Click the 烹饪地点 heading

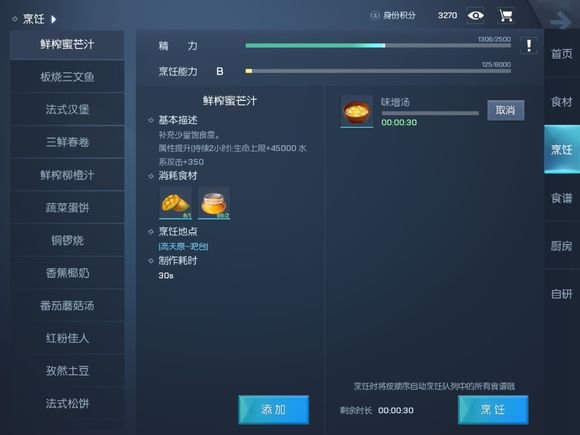tap(178, 232)
